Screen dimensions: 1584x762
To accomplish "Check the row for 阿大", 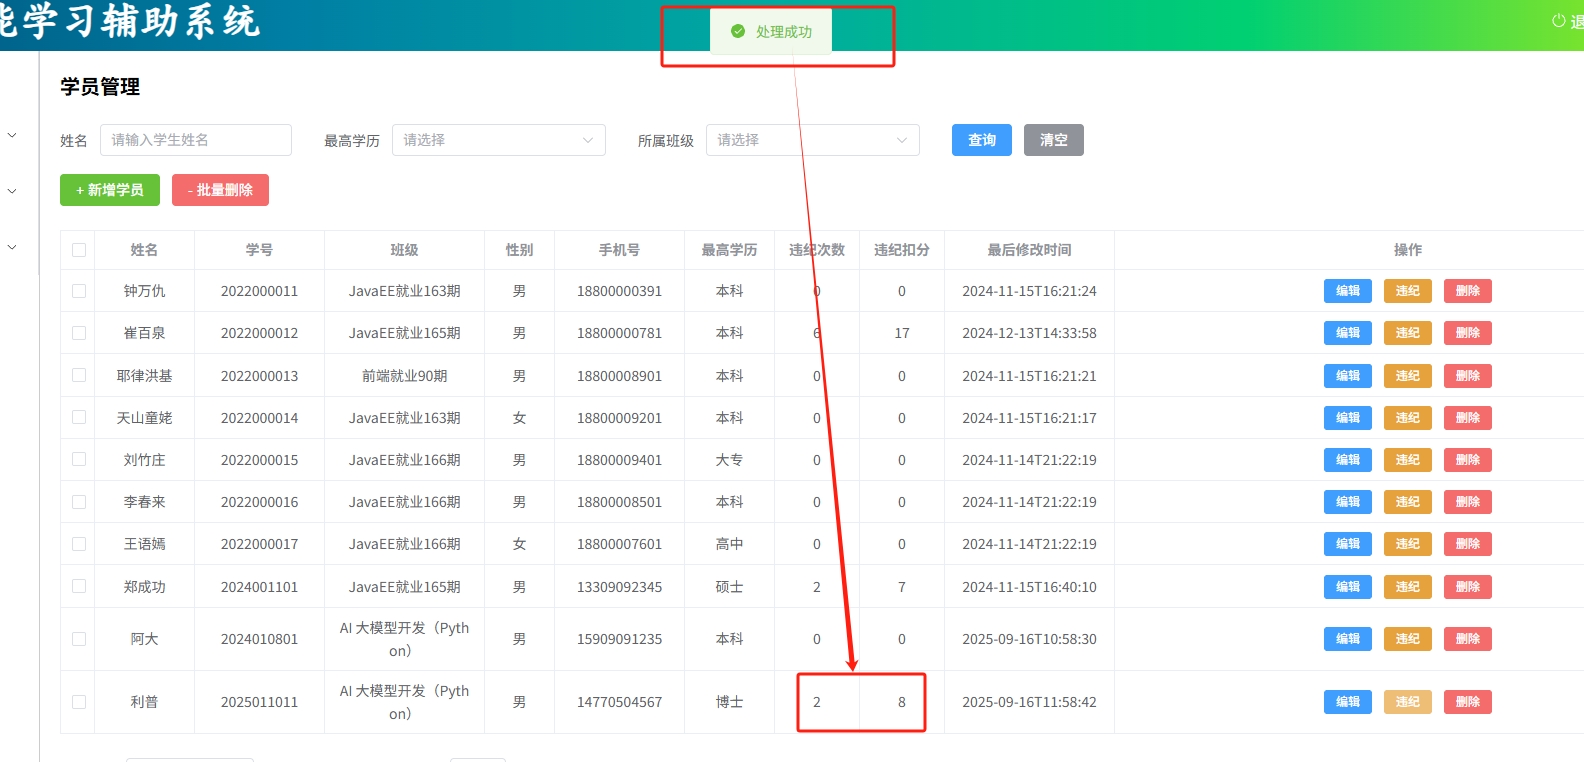I will tap(79, 639).
